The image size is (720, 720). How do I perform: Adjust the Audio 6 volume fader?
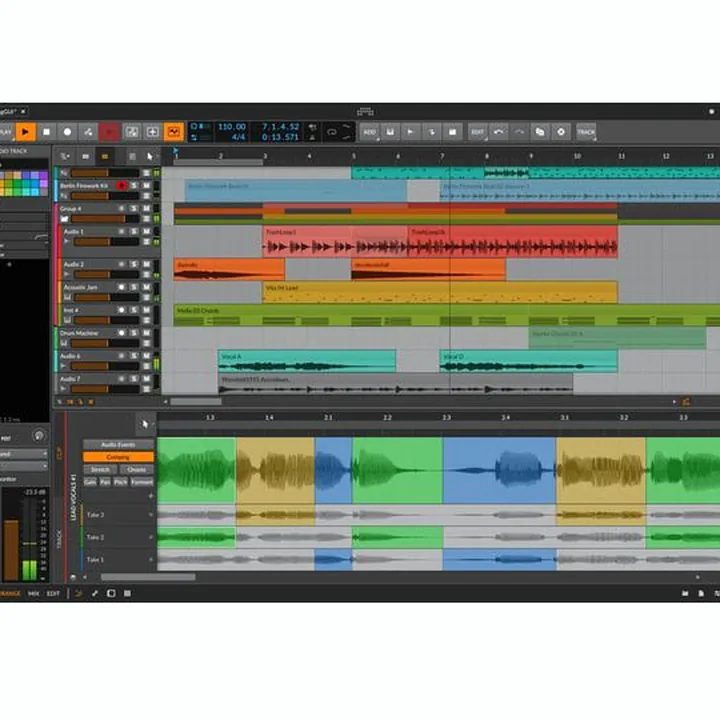tap(105, 366)
